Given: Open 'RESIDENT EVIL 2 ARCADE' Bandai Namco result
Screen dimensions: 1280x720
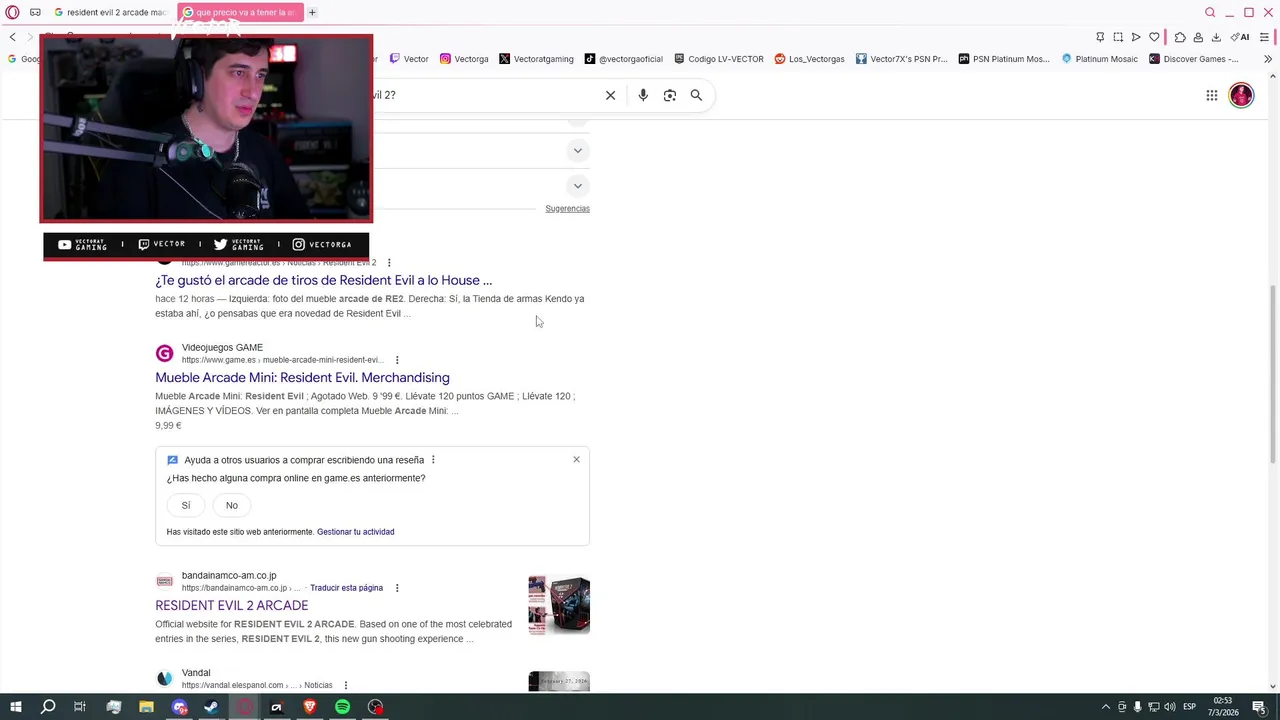Looking at the screenshot, I should point(231,605).
